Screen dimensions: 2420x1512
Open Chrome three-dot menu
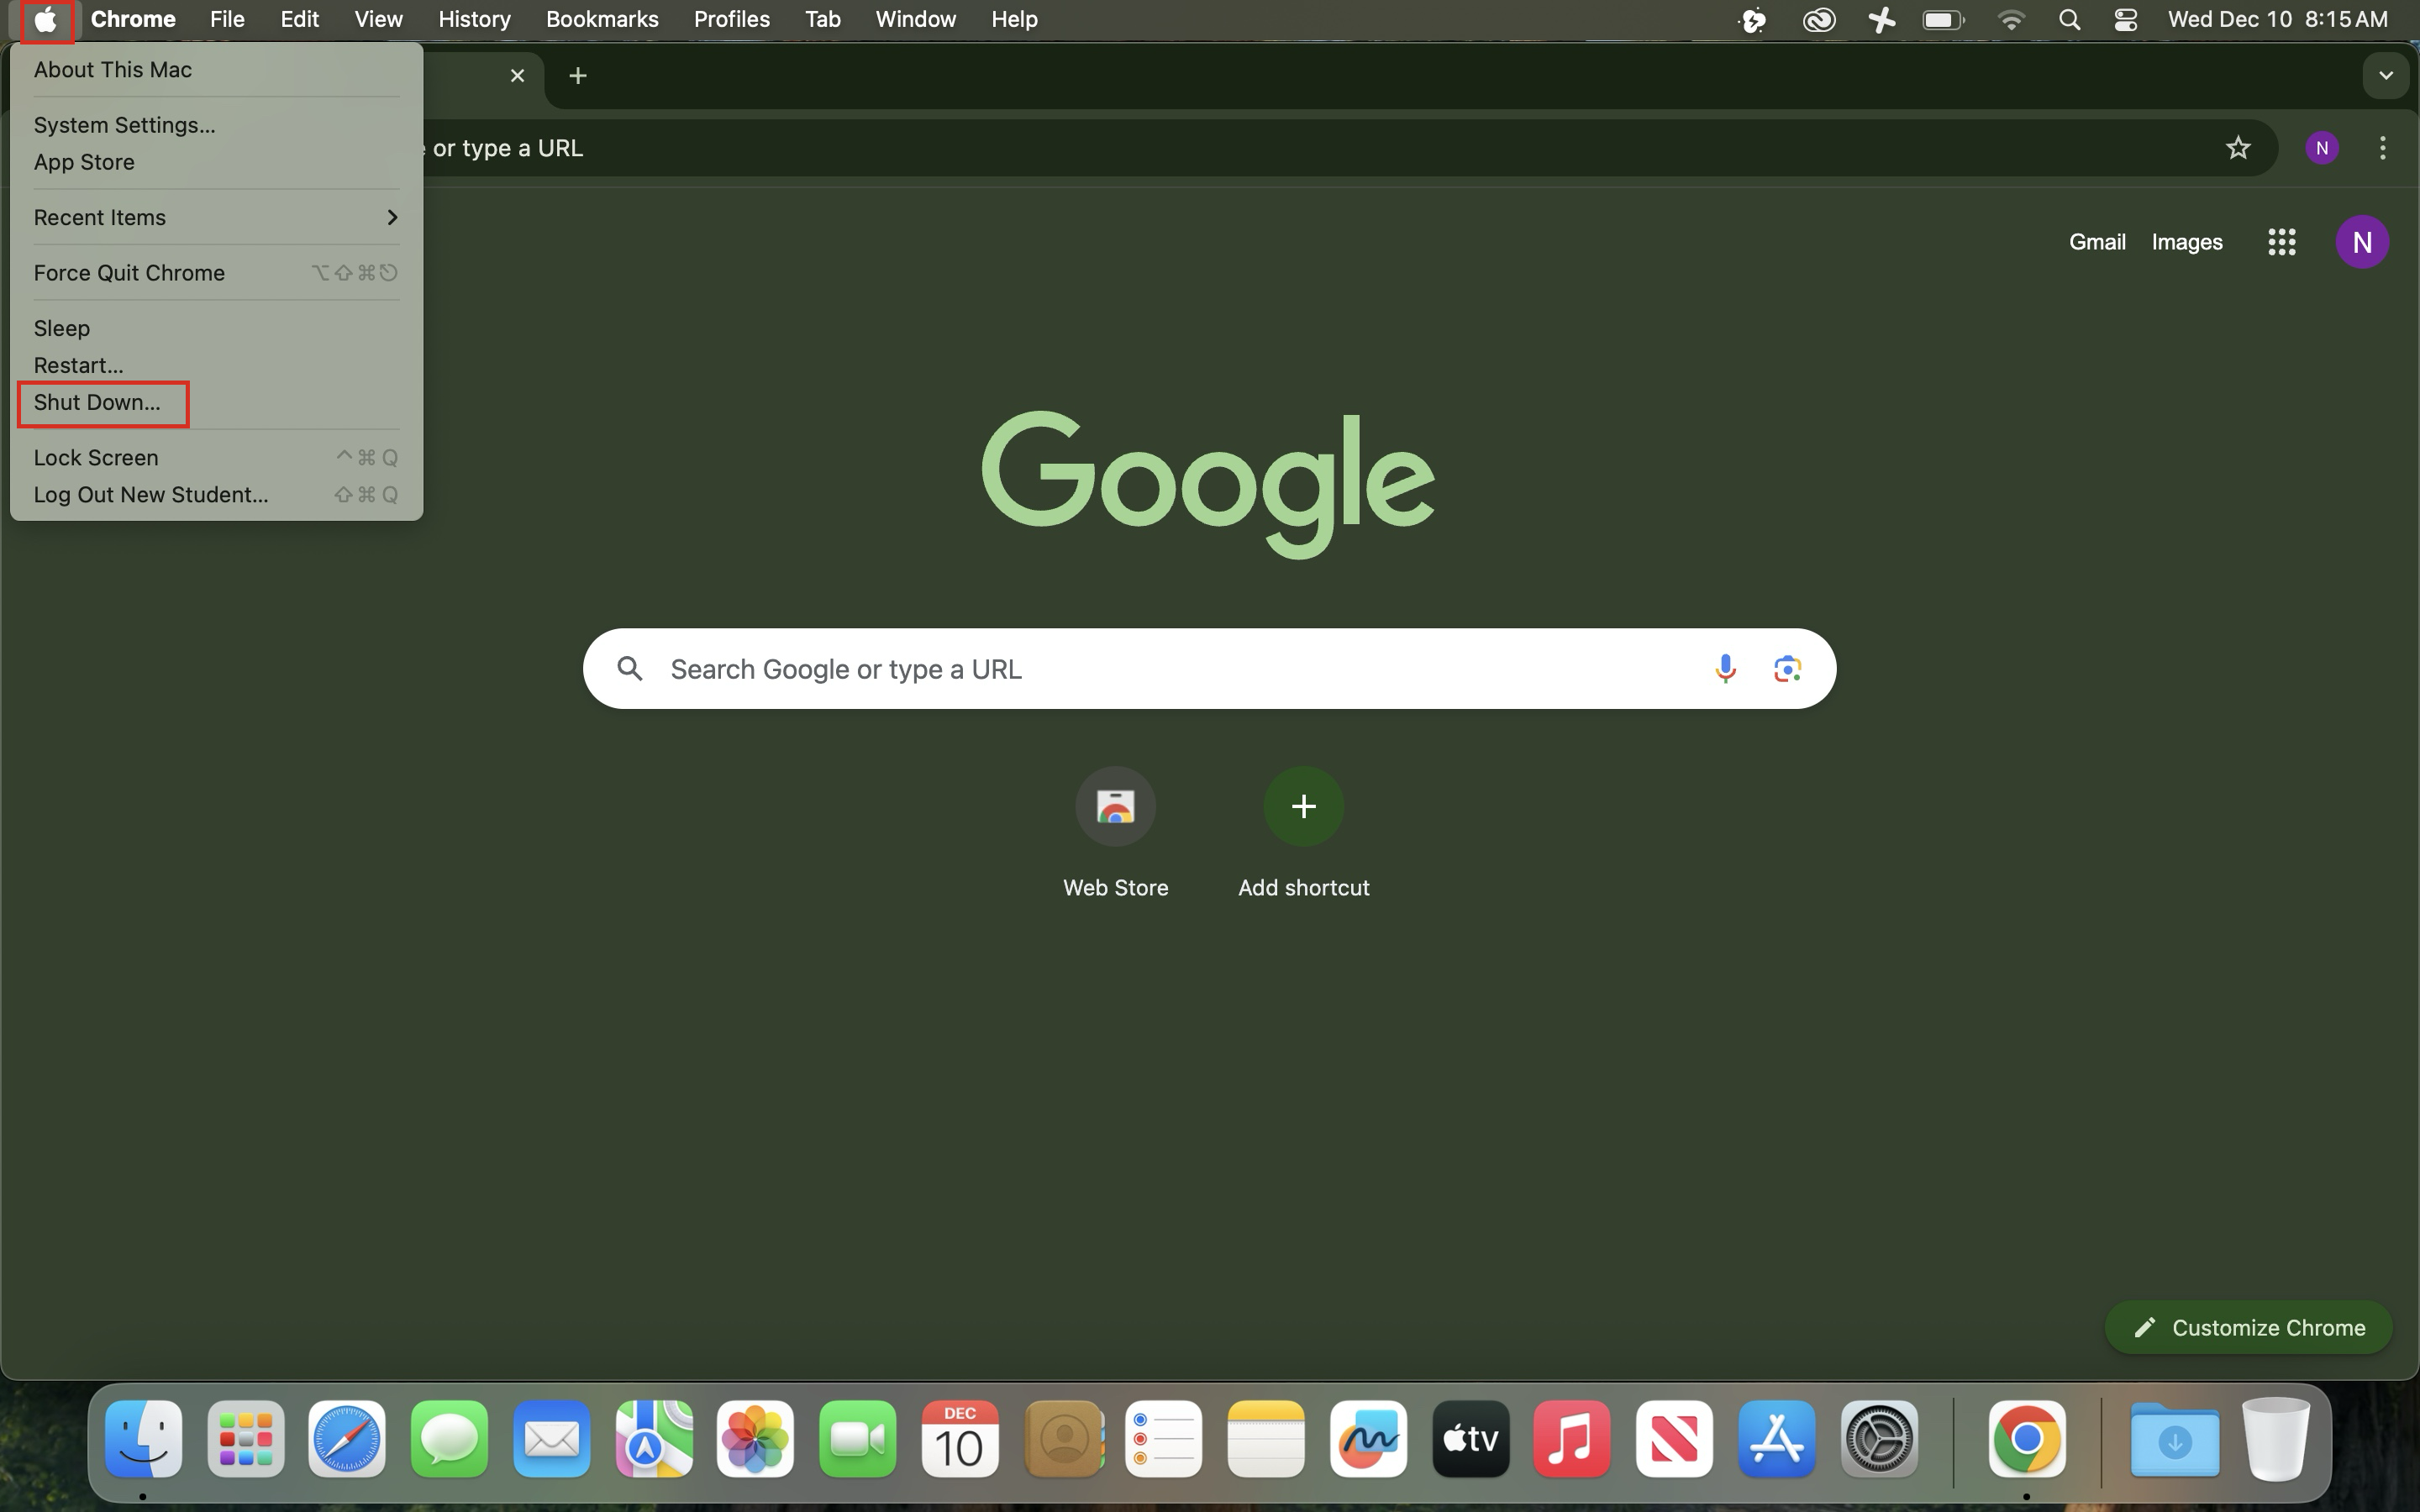click(2382, 148)
